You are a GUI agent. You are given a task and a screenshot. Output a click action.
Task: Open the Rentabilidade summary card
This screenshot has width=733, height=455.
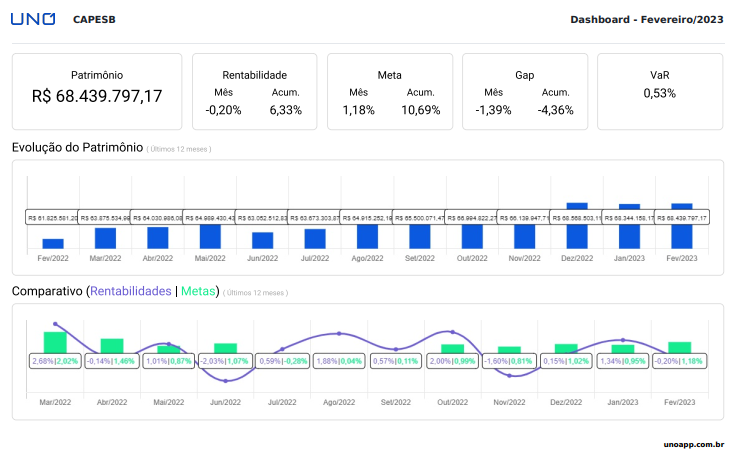click(254, 91)
